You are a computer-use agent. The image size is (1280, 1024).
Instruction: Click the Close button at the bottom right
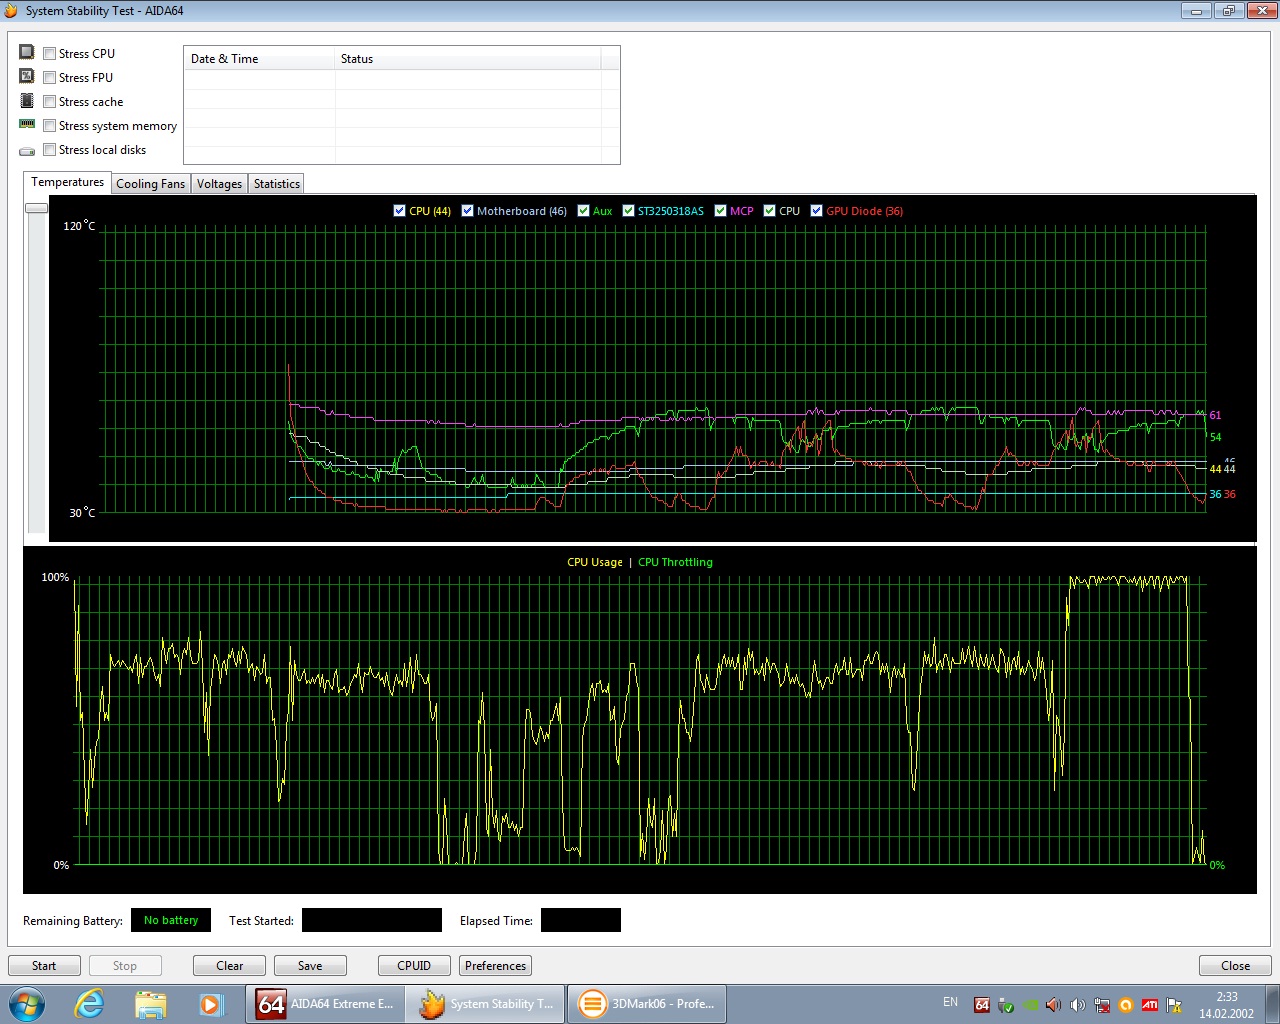(1235, 966)
